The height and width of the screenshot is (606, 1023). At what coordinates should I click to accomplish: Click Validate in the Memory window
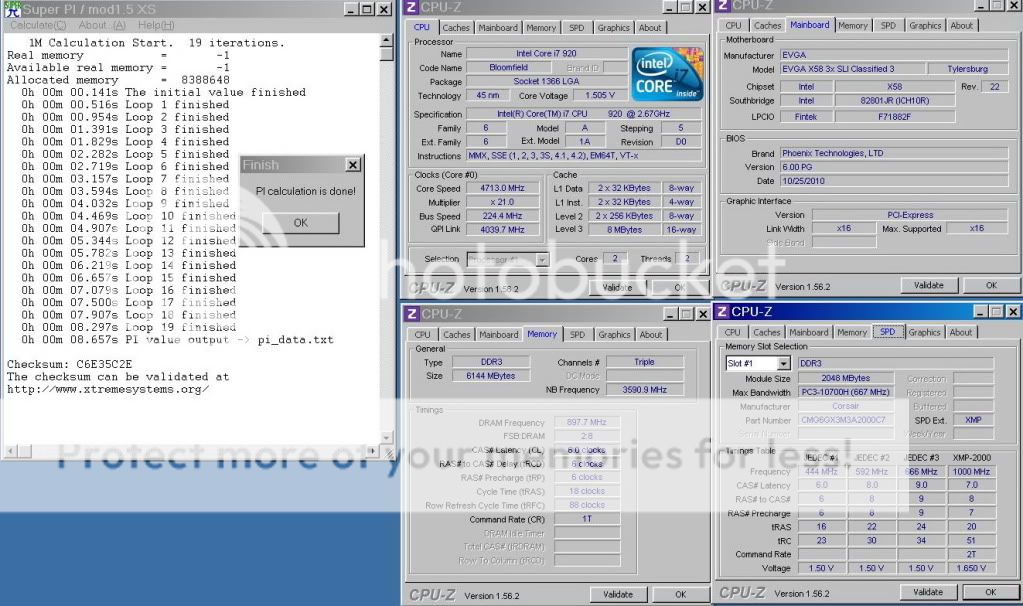coord(617,594)
